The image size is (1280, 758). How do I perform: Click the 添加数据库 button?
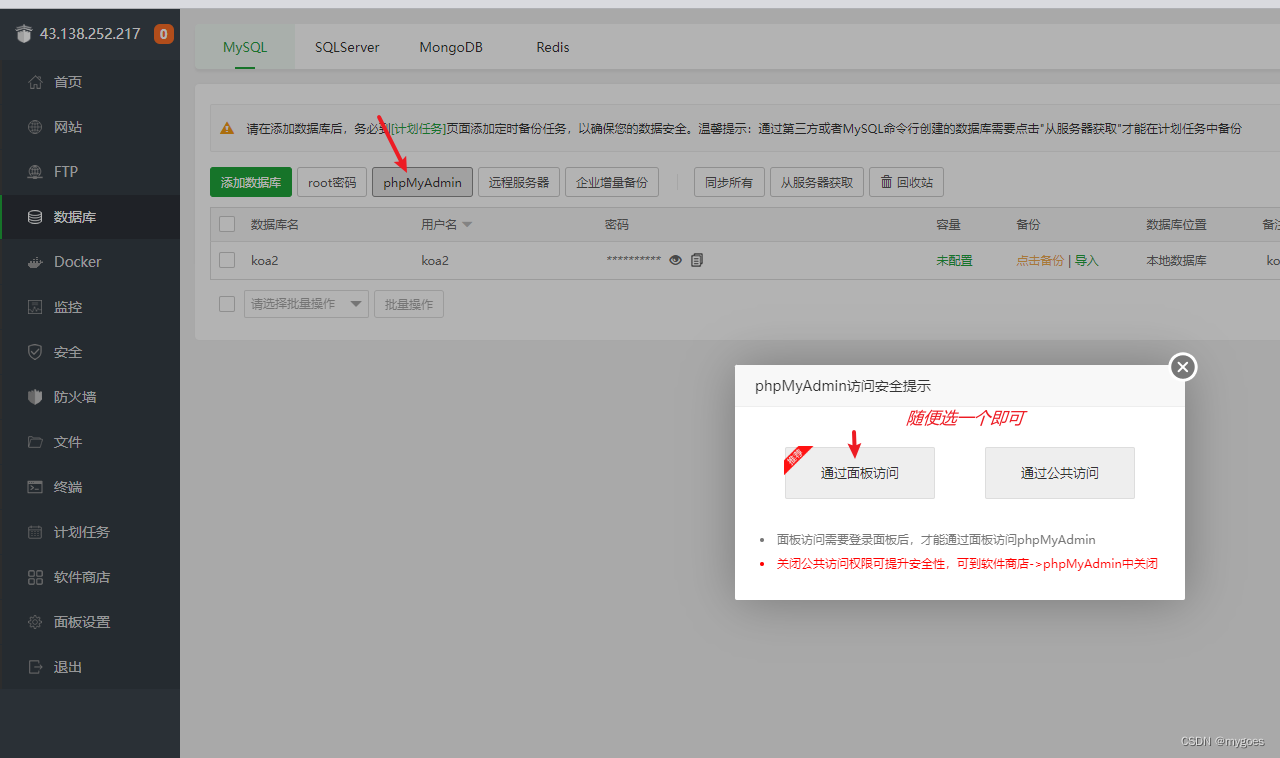coord(250,181)
